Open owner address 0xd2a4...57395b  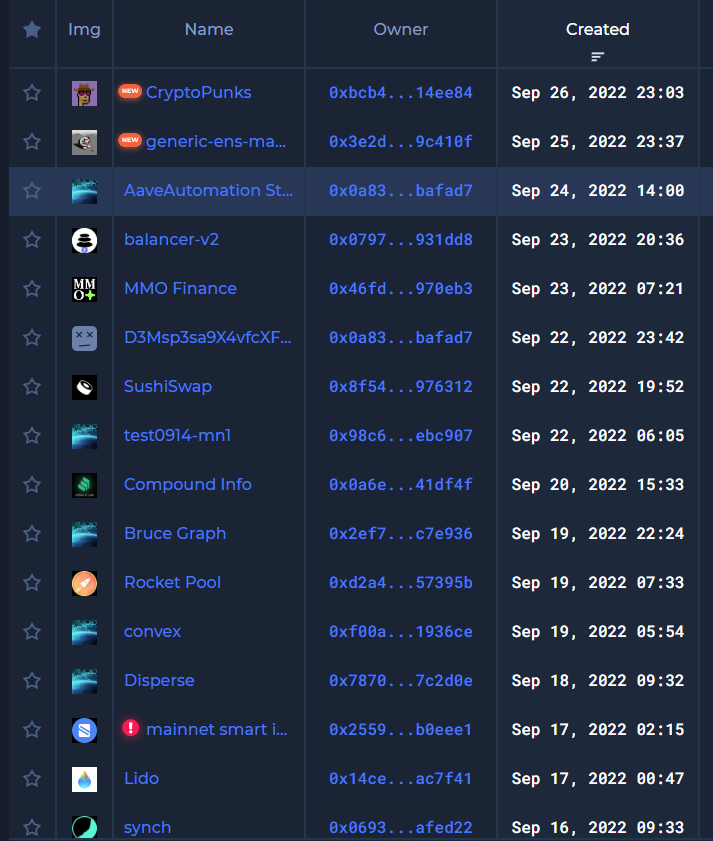coord(401,582)
